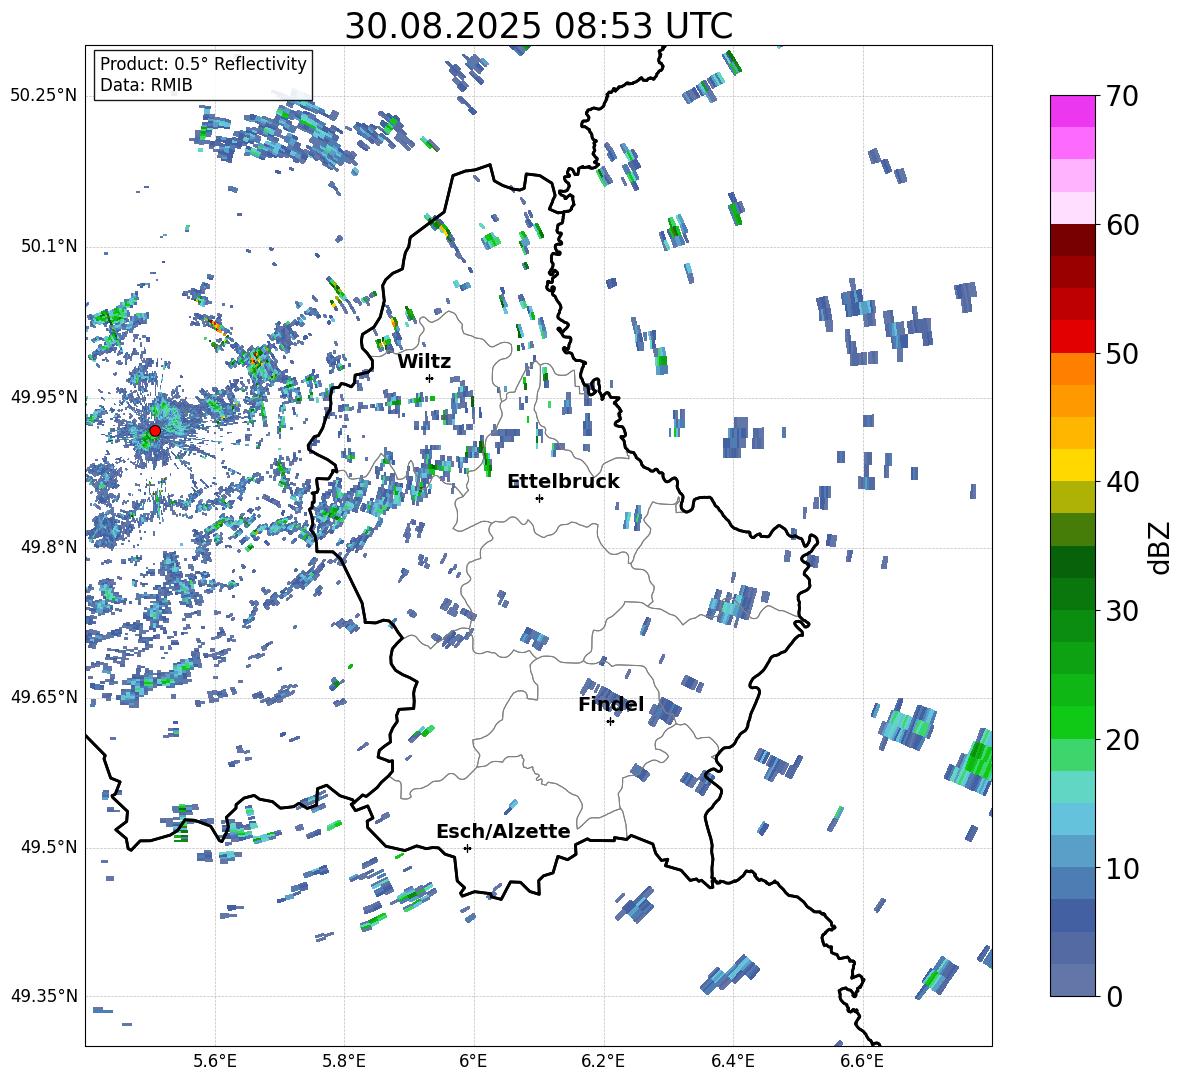Click the 49.5°N latitude label

pos(49,848)
